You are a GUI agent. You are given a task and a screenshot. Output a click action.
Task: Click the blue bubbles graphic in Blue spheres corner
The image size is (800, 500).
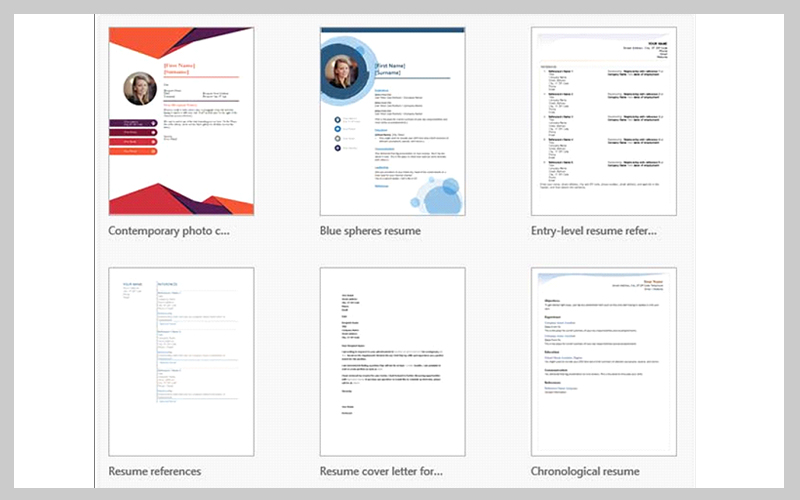[440, 195]
